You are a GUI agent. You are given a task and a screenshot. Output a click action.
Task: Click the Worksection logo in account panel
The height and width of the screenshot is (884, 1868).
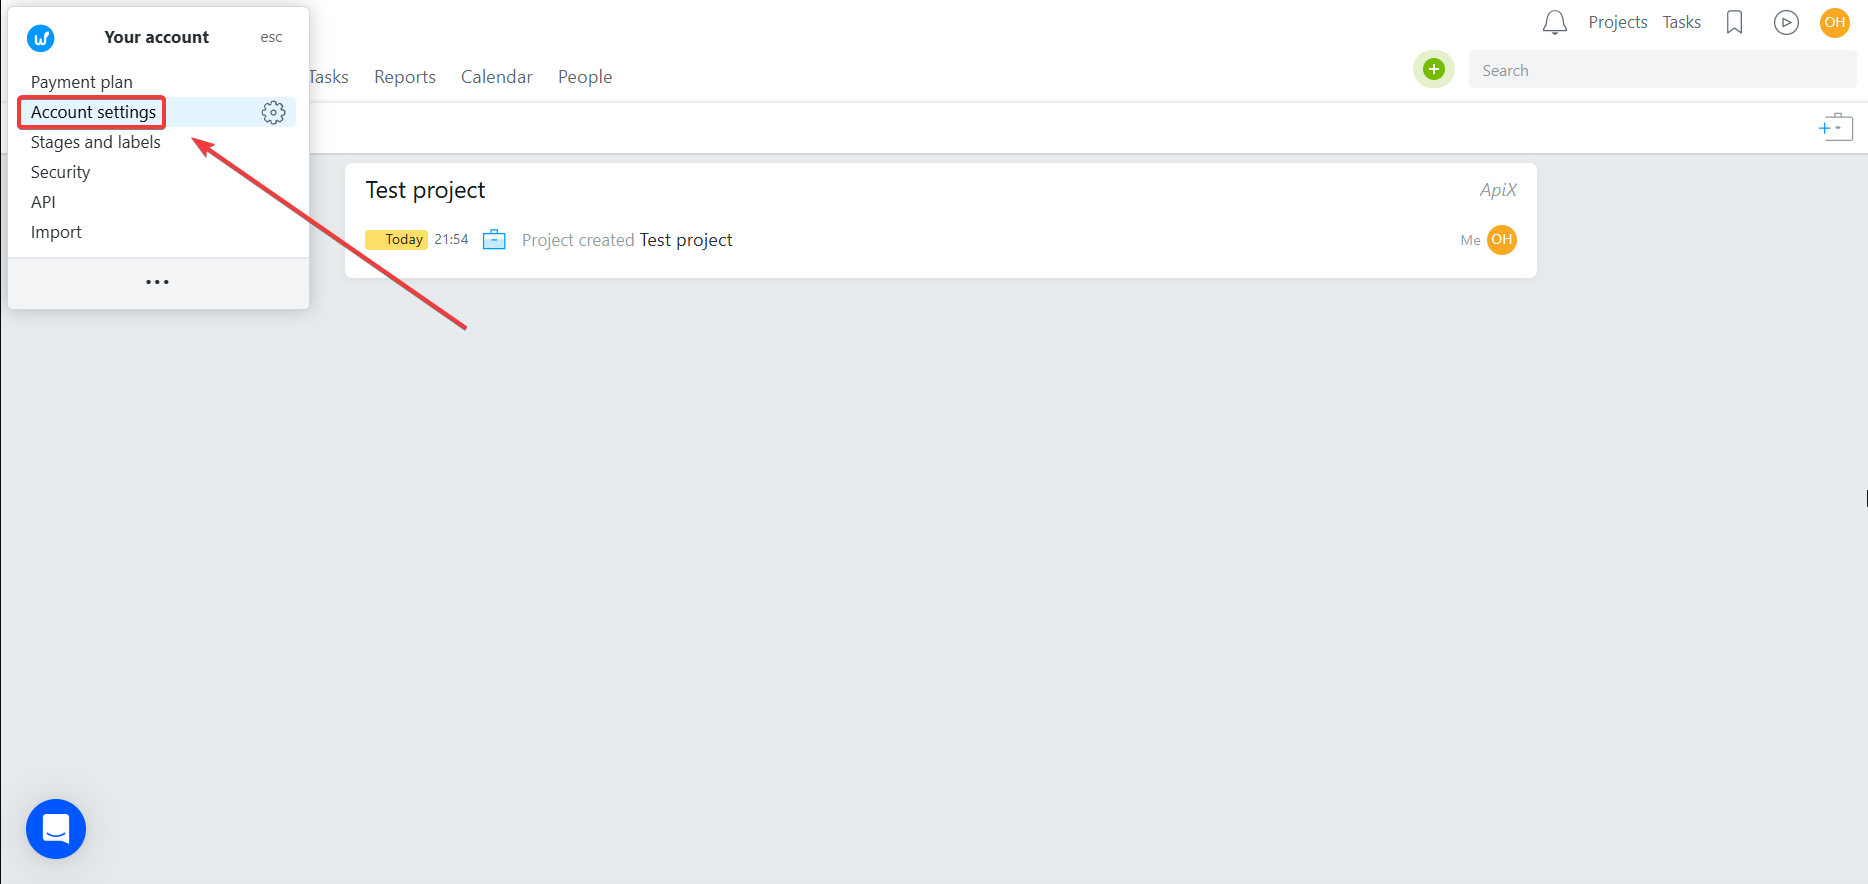coord(41,39)
